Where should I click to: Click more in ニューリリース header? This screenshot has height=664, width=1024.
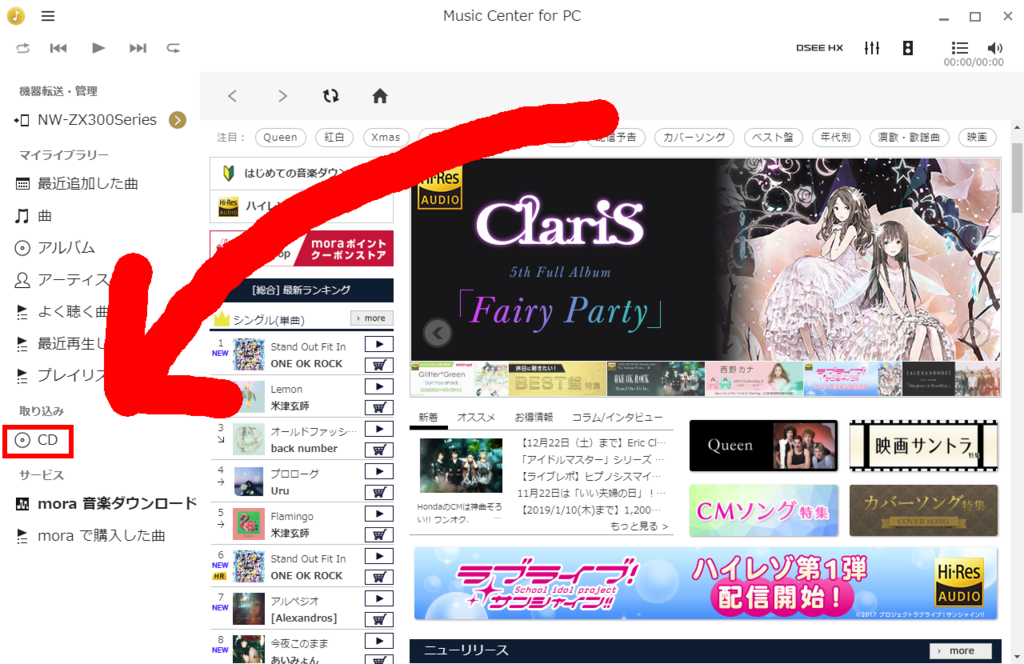point(961,651)
